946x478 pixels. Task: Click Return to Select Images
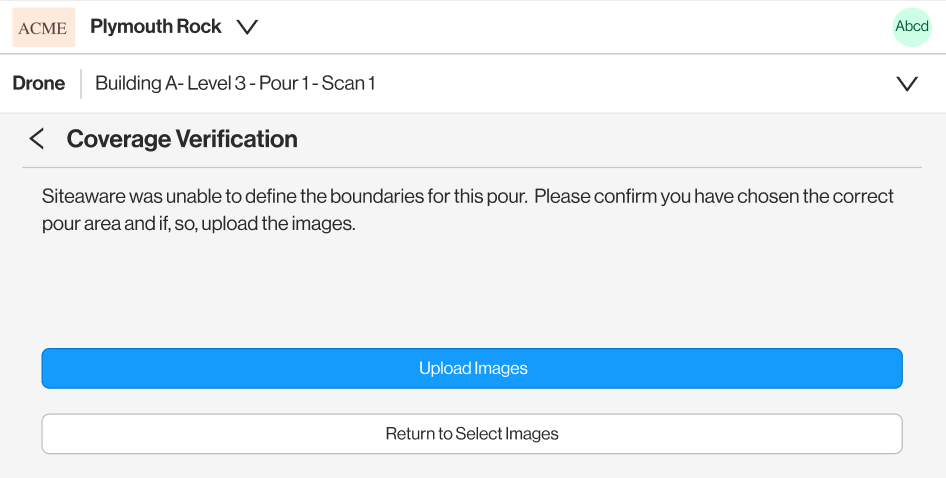point(472,434)
